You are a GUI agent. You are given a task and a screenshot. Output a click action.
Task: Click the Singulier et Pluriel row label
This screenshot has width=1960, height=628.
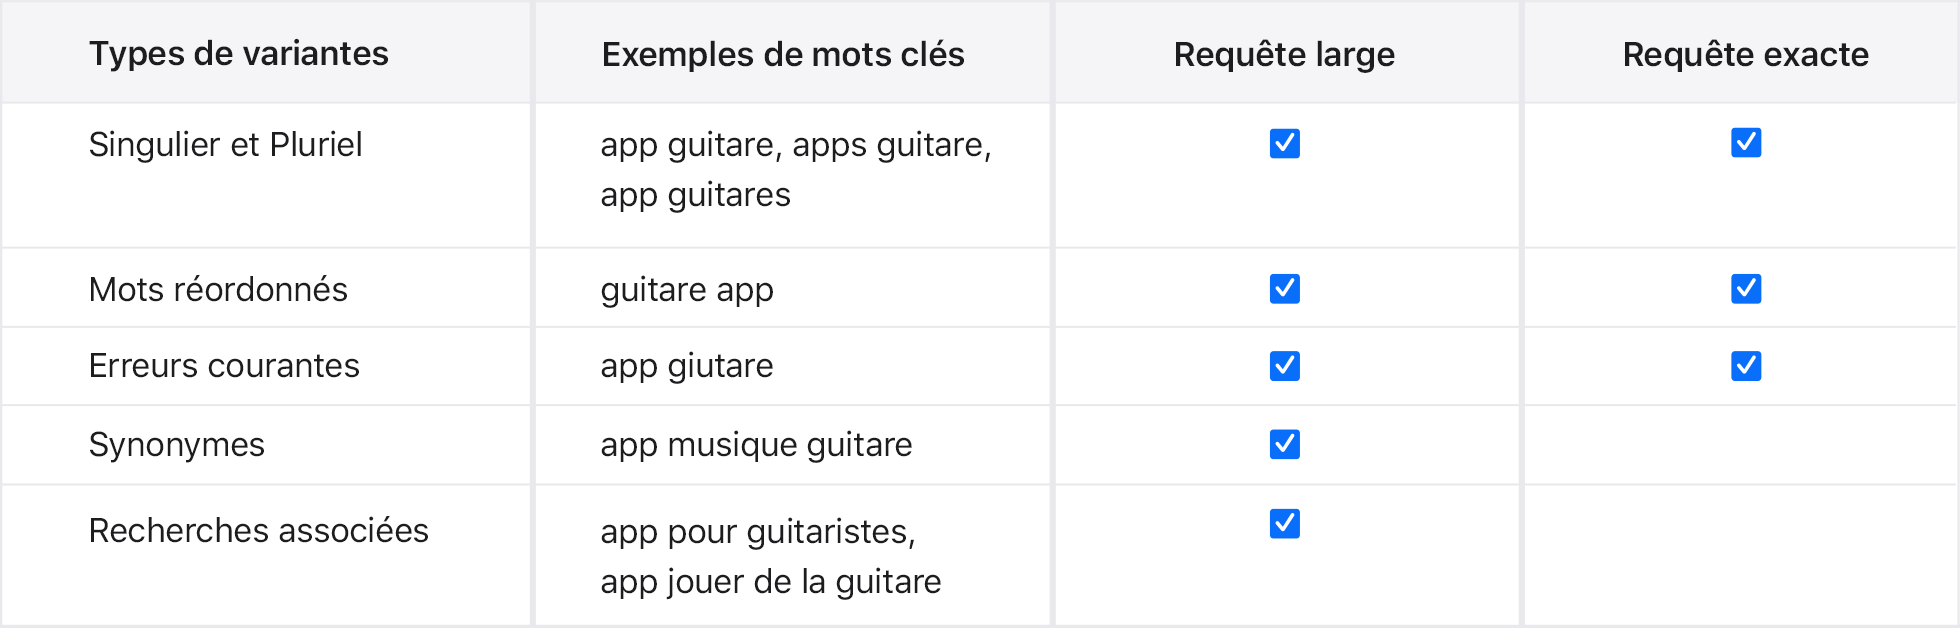click(225, 145)
